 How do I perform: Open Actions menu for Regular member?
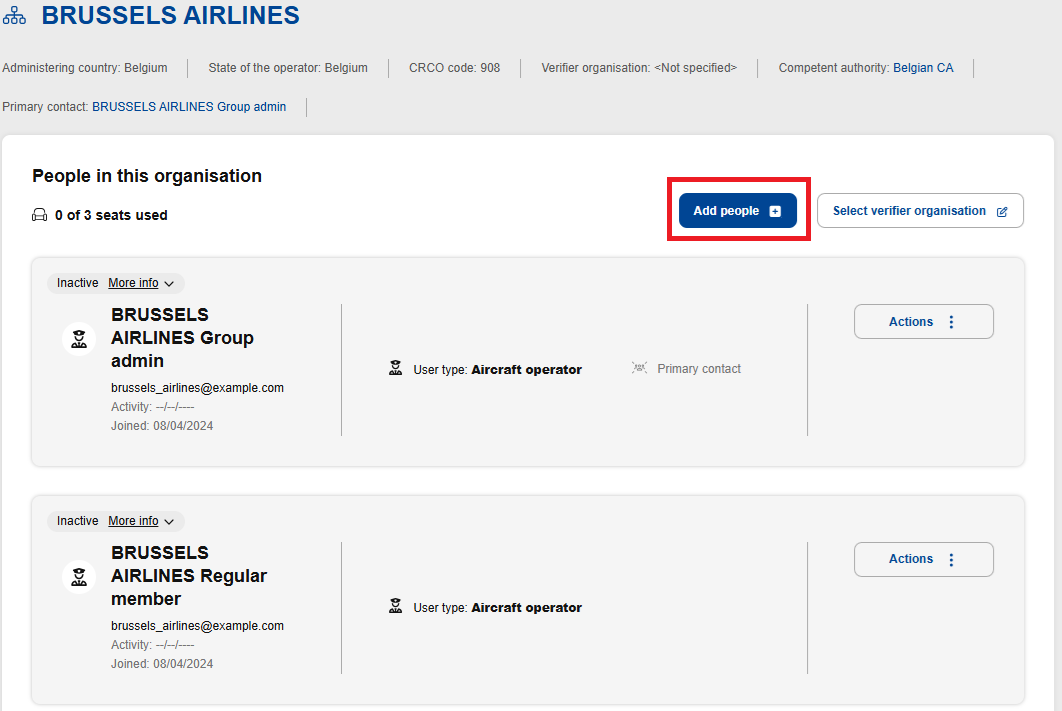923,559
